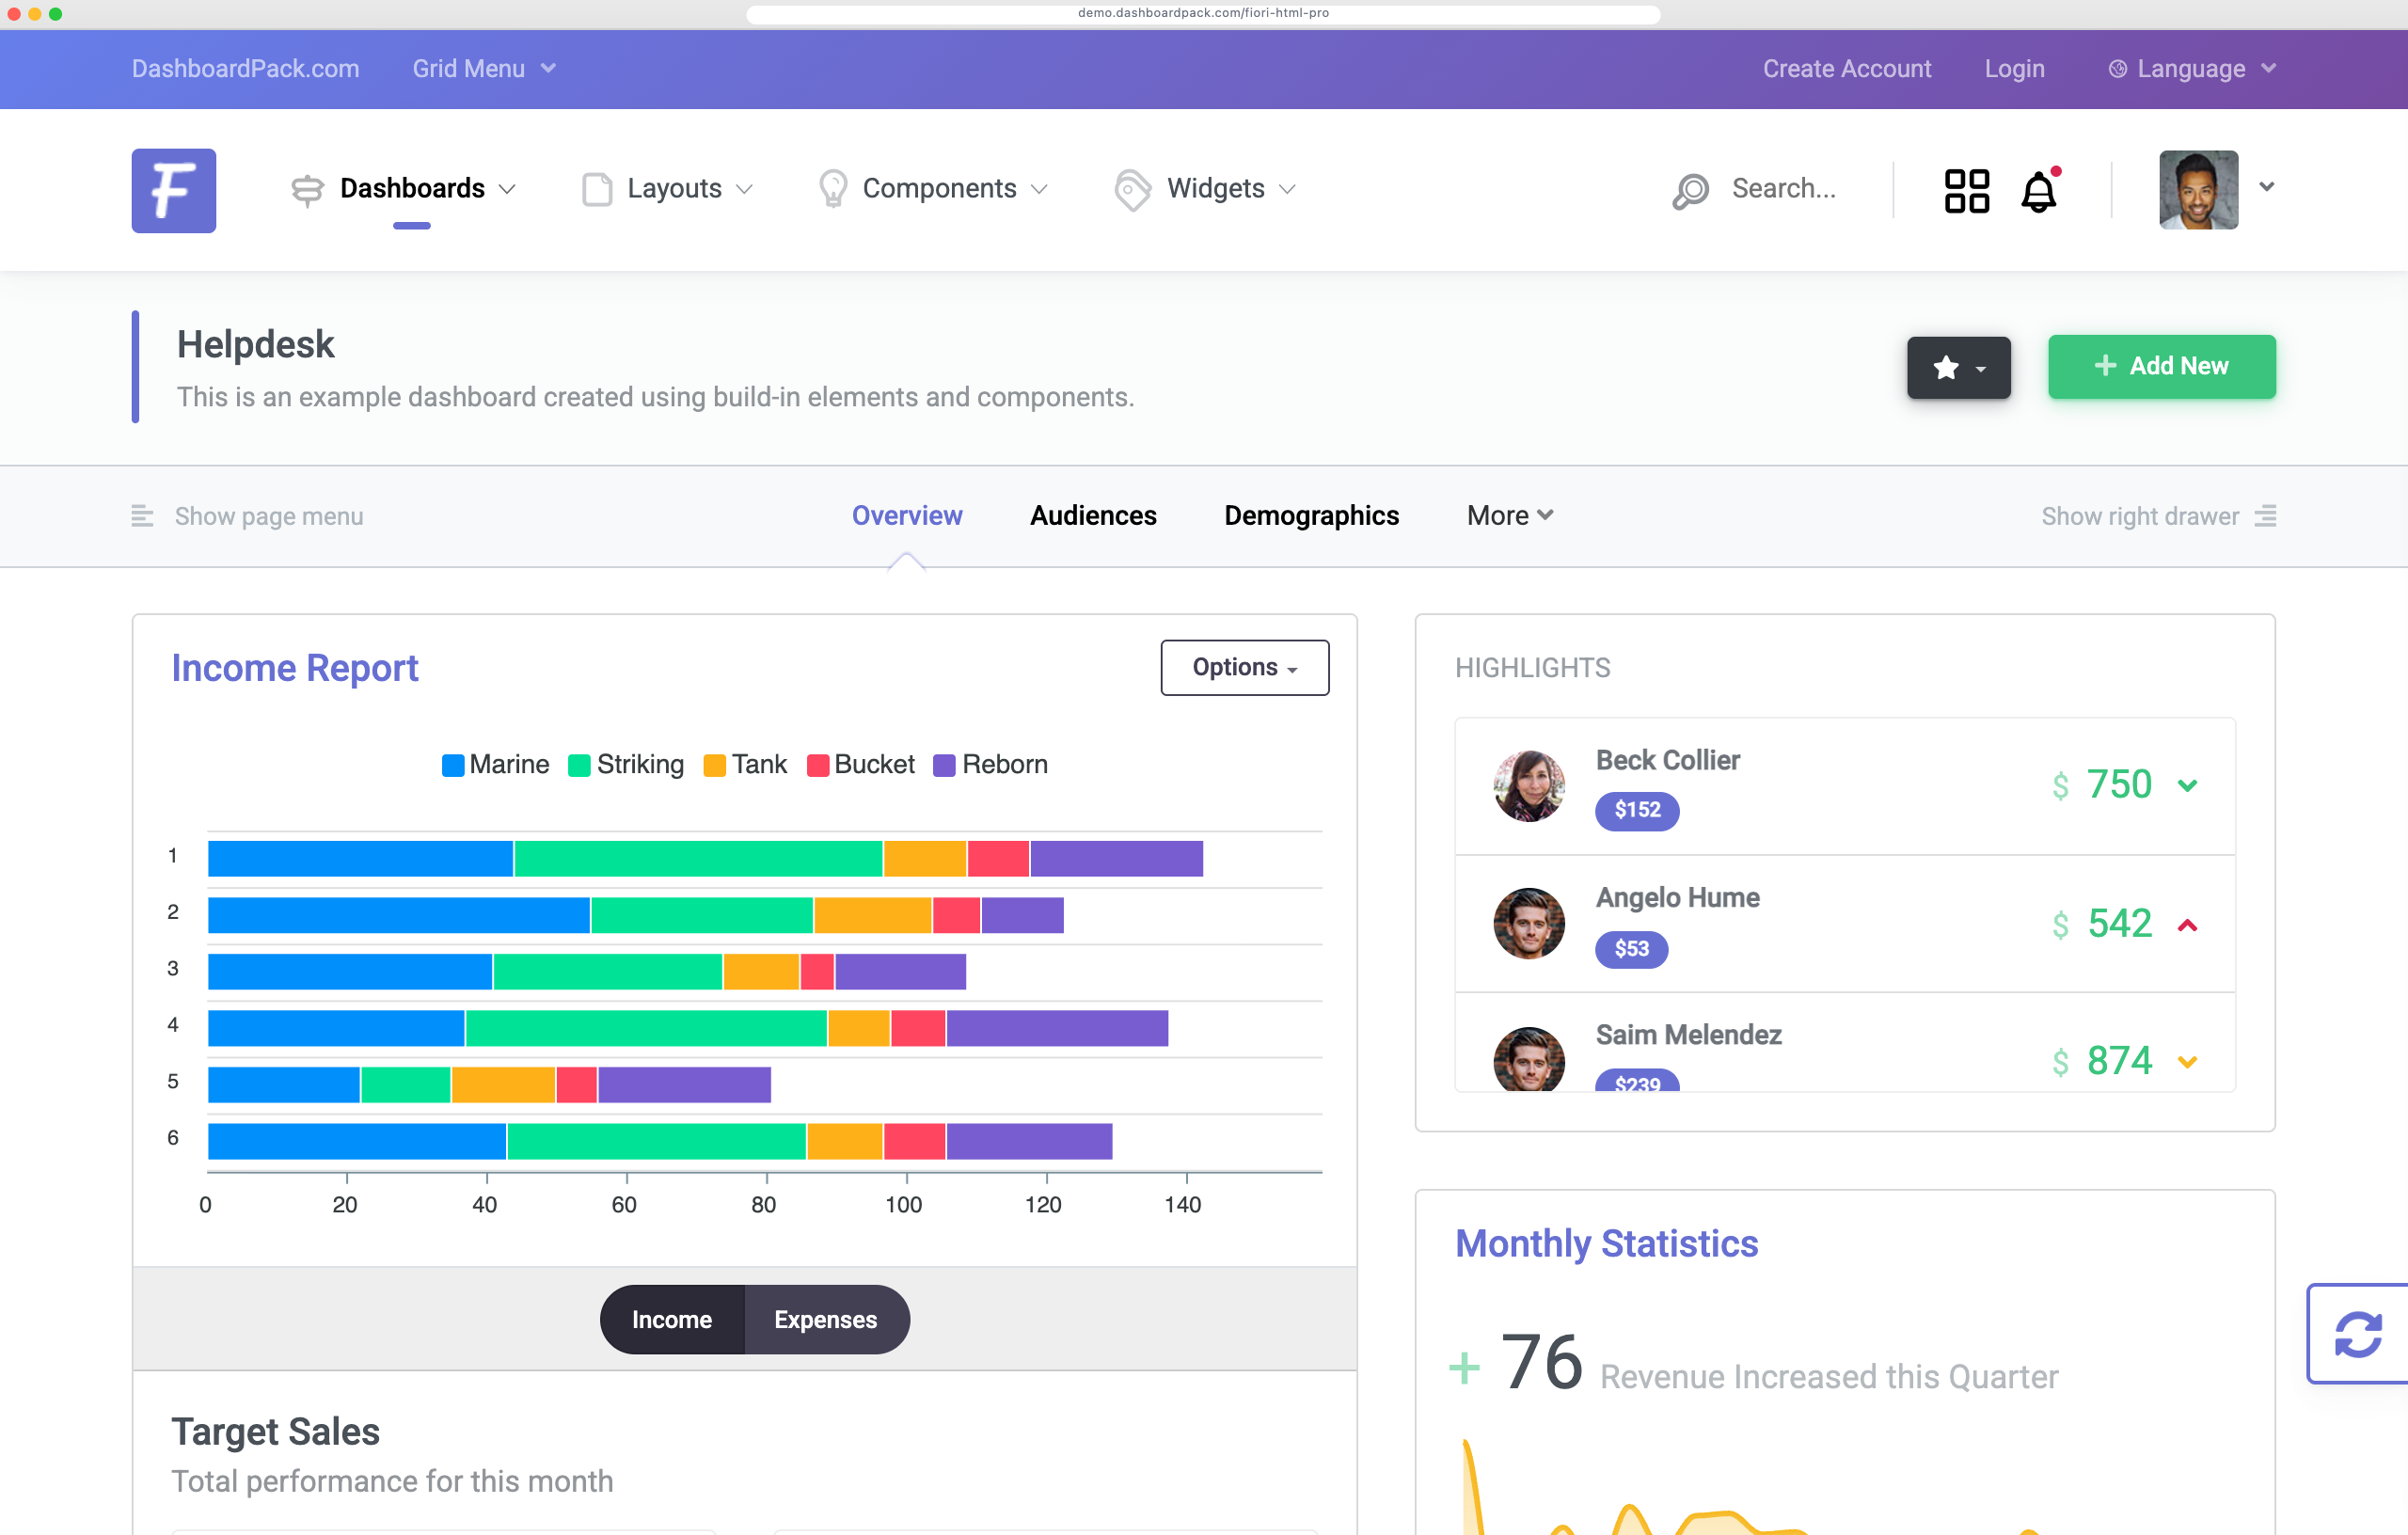
Task: Open the user profile dropdown chevron
Action: [x=2266, y=187]
